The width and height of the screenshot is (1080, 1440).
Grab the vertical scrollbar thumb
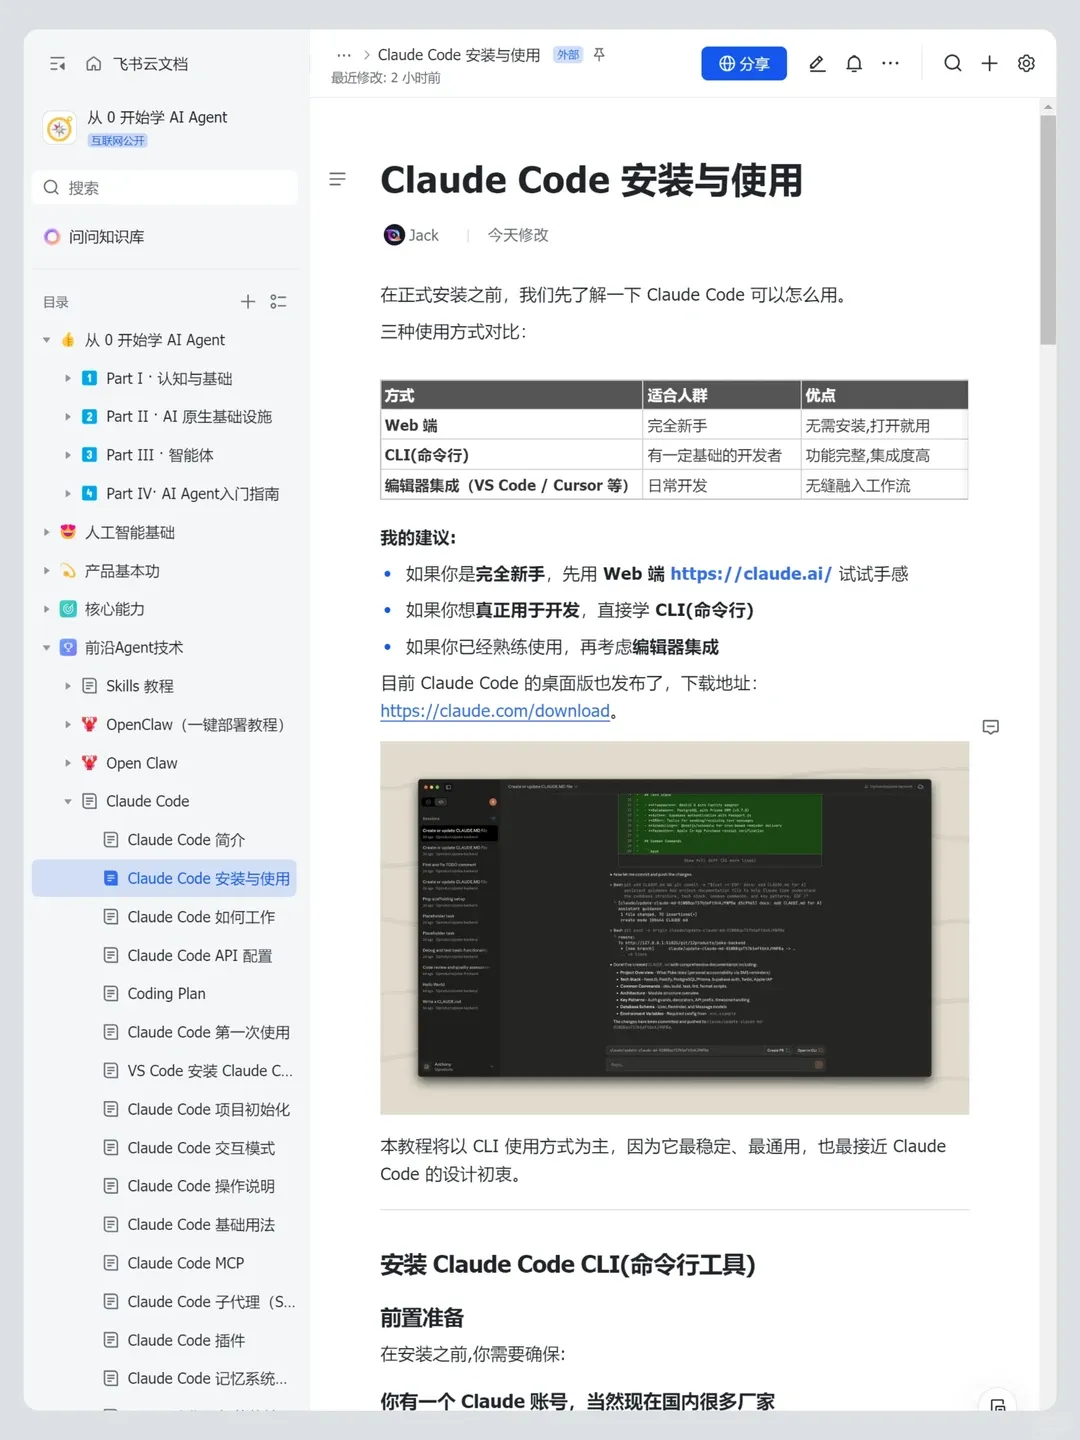1048,230
